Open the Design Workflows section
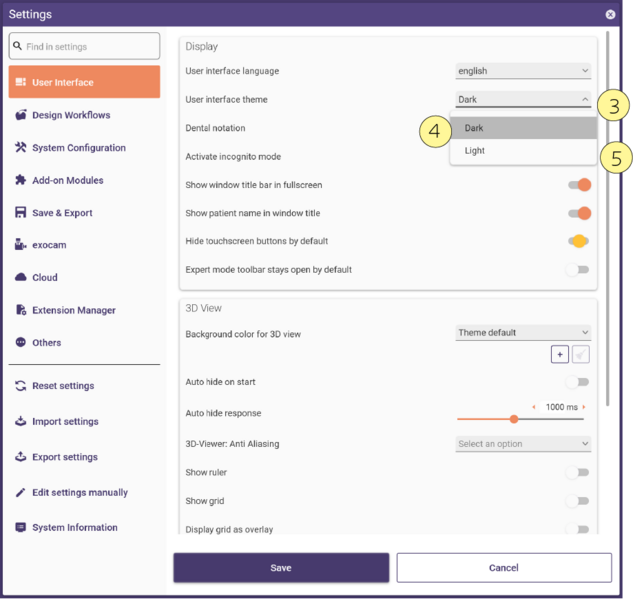 [84, 115]
